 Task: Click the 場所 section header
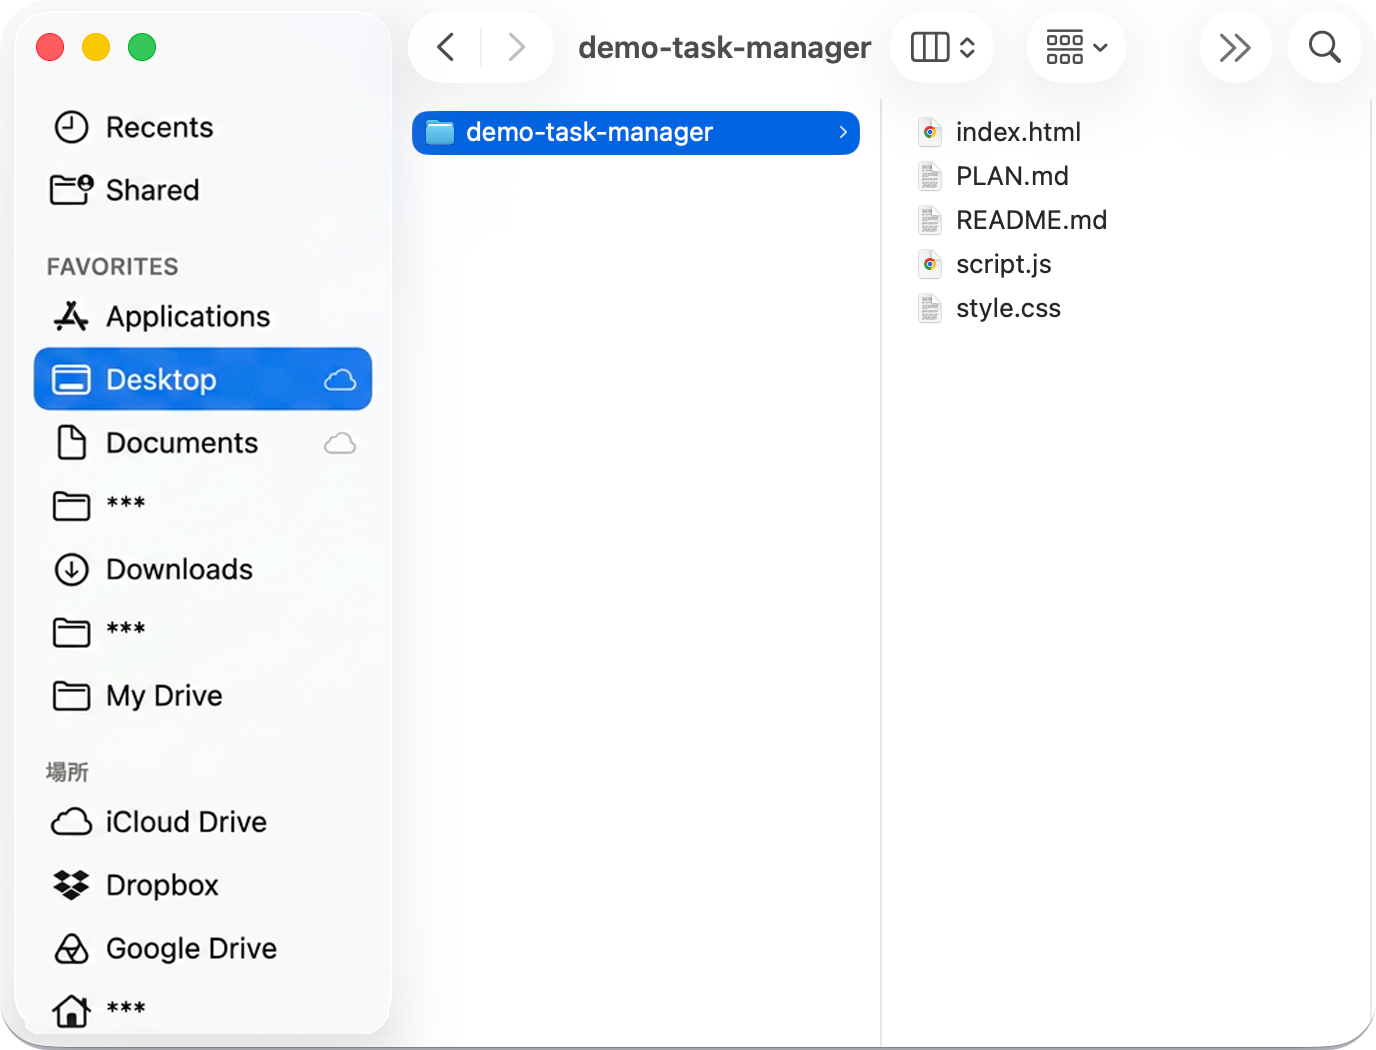pos(67,772)
